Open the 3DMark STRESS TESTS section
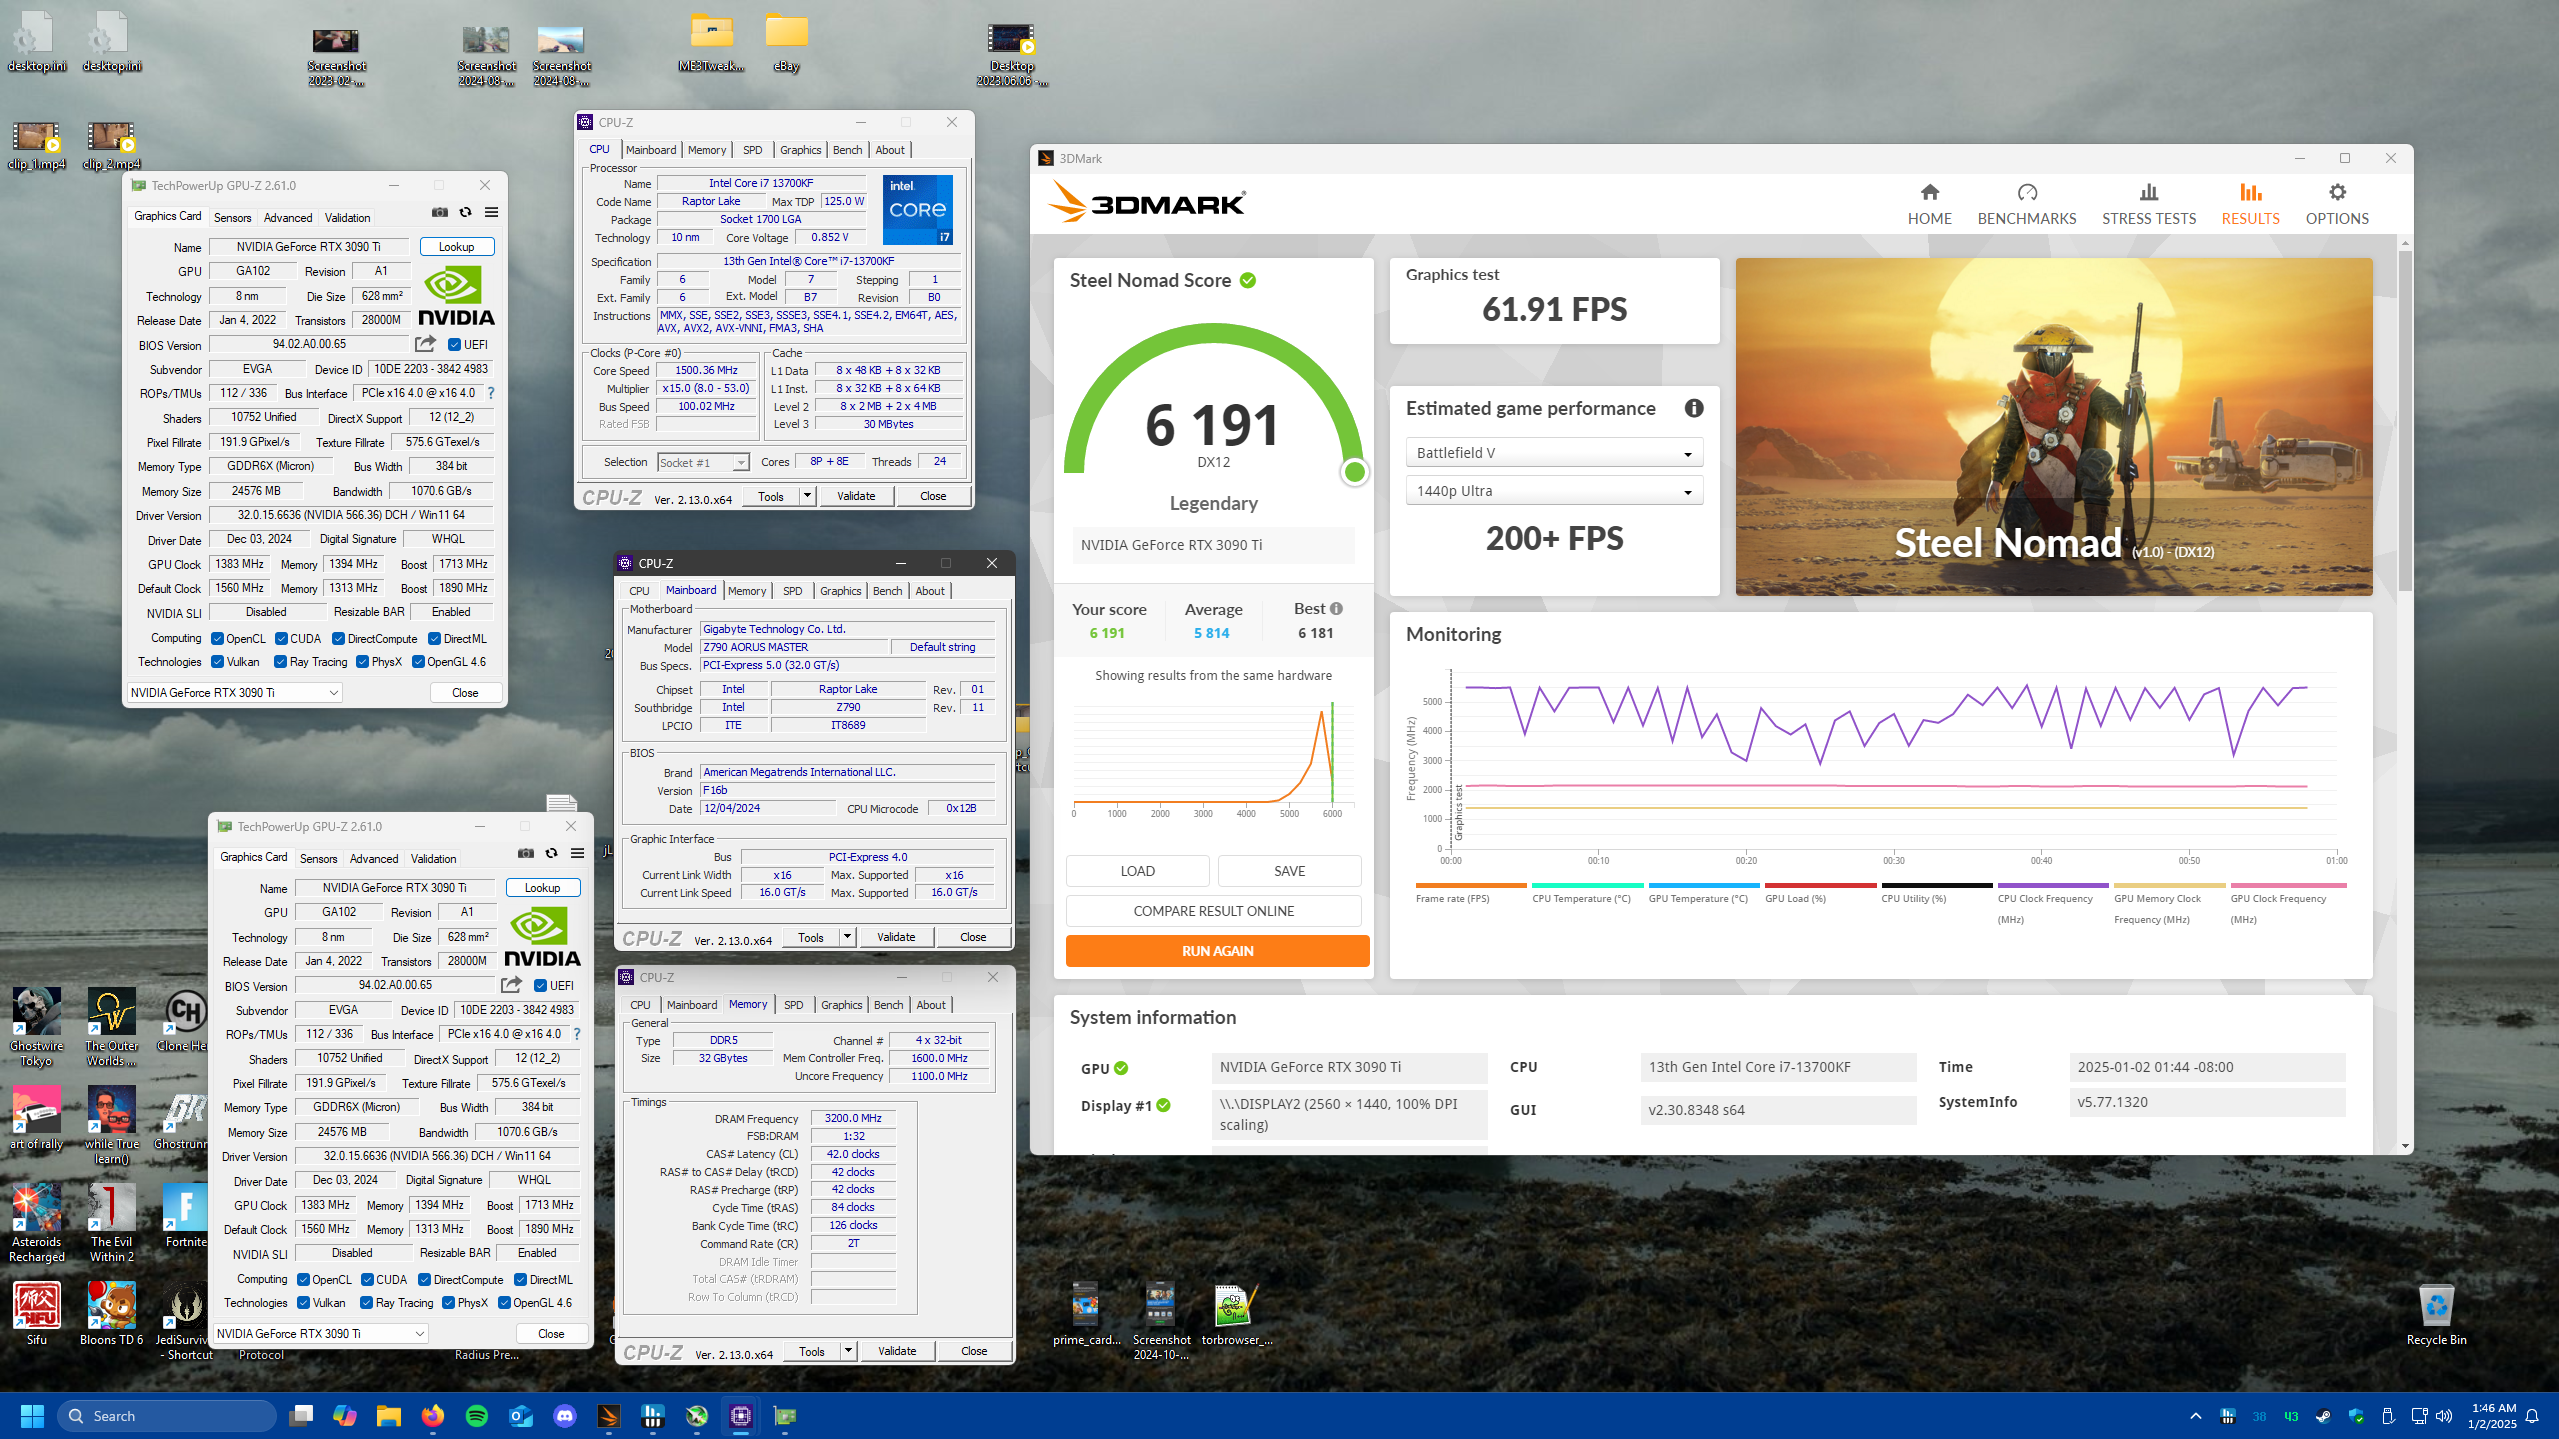This screenshot has width=2559, height=1439. (x=2148, y=204)
